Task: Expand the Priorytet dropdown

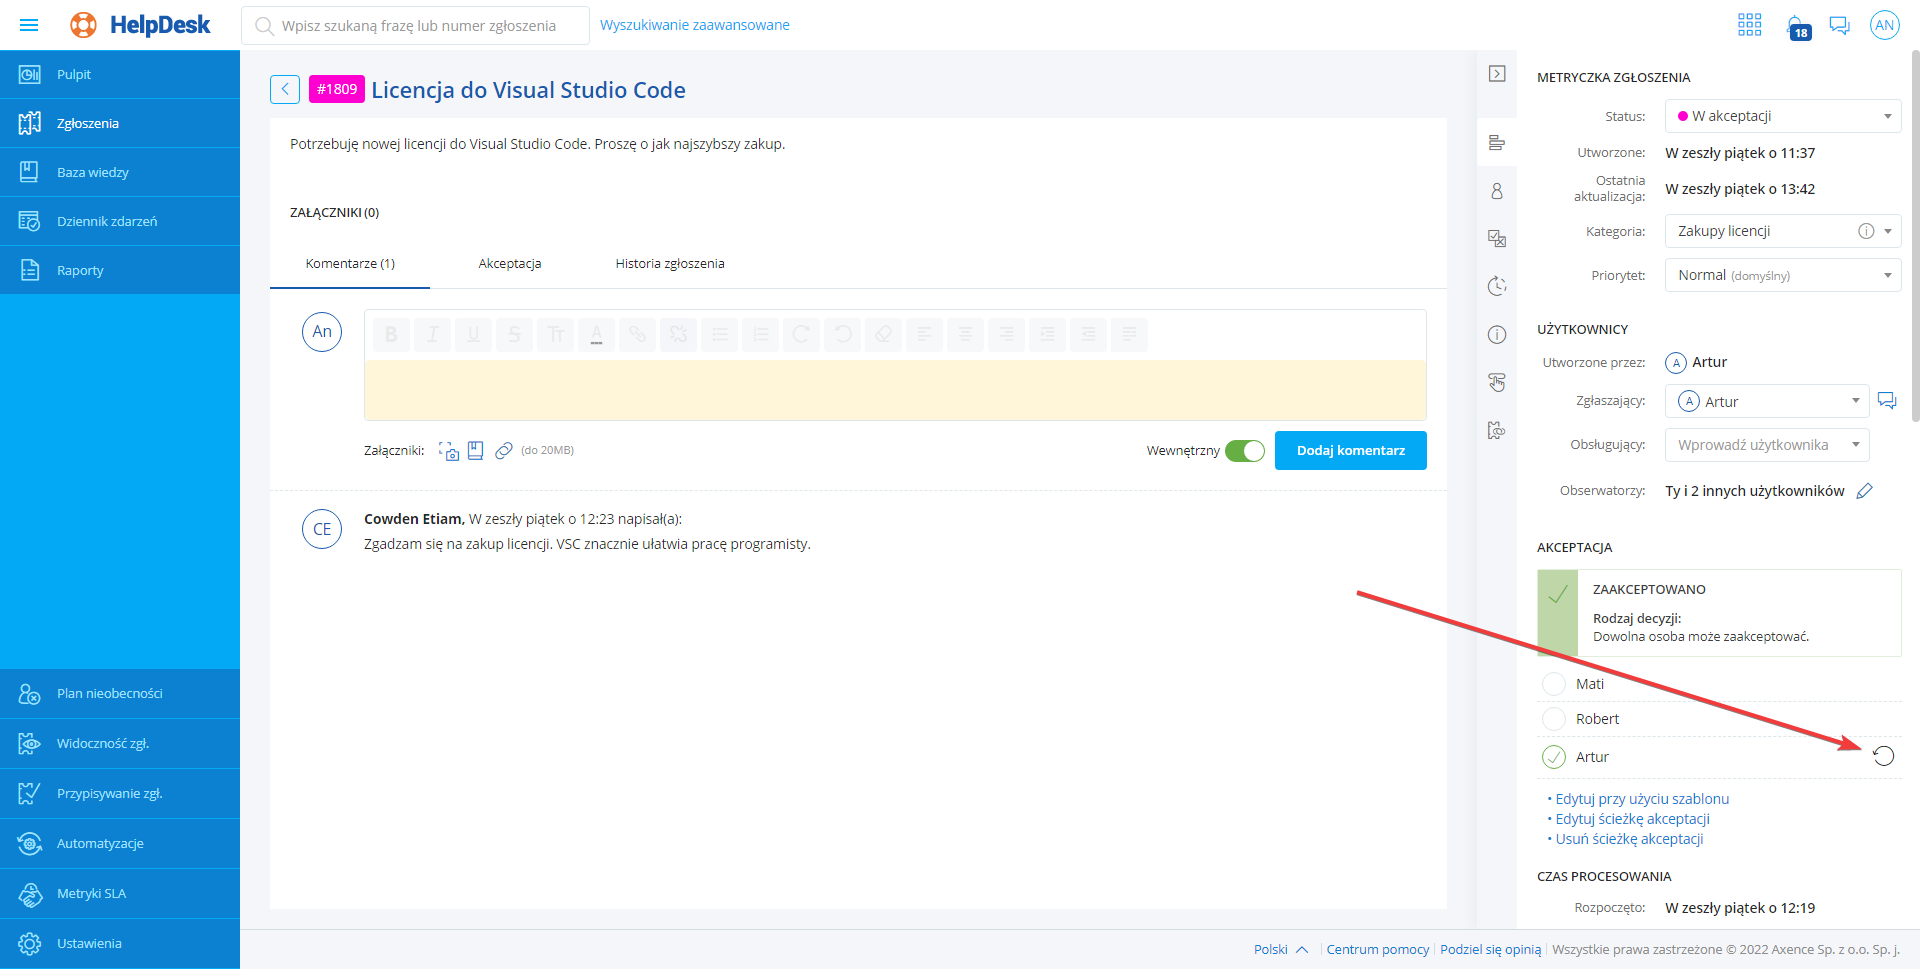Action: (1782, 275)
